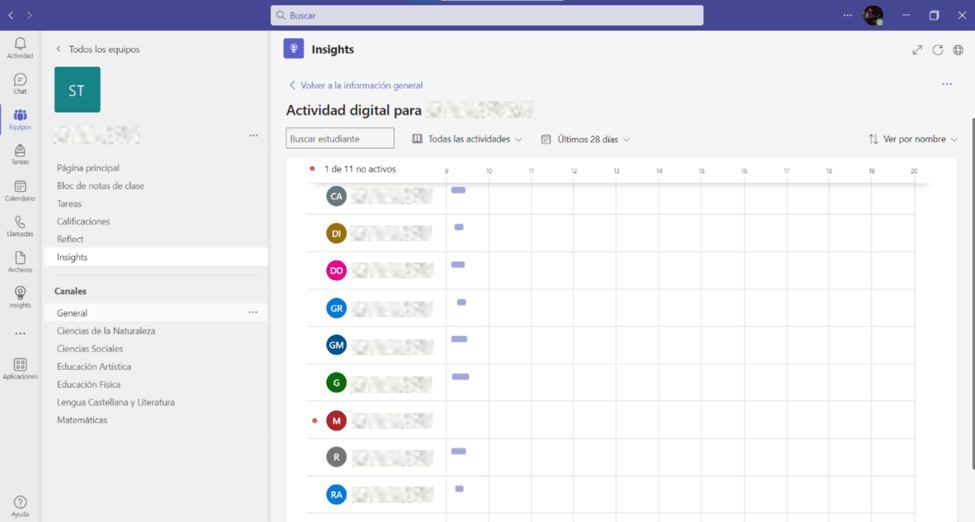Click the expand tab icon beside refresh
Screen dimensions: 975x522
pyautogui.click(x=917, y=50)
